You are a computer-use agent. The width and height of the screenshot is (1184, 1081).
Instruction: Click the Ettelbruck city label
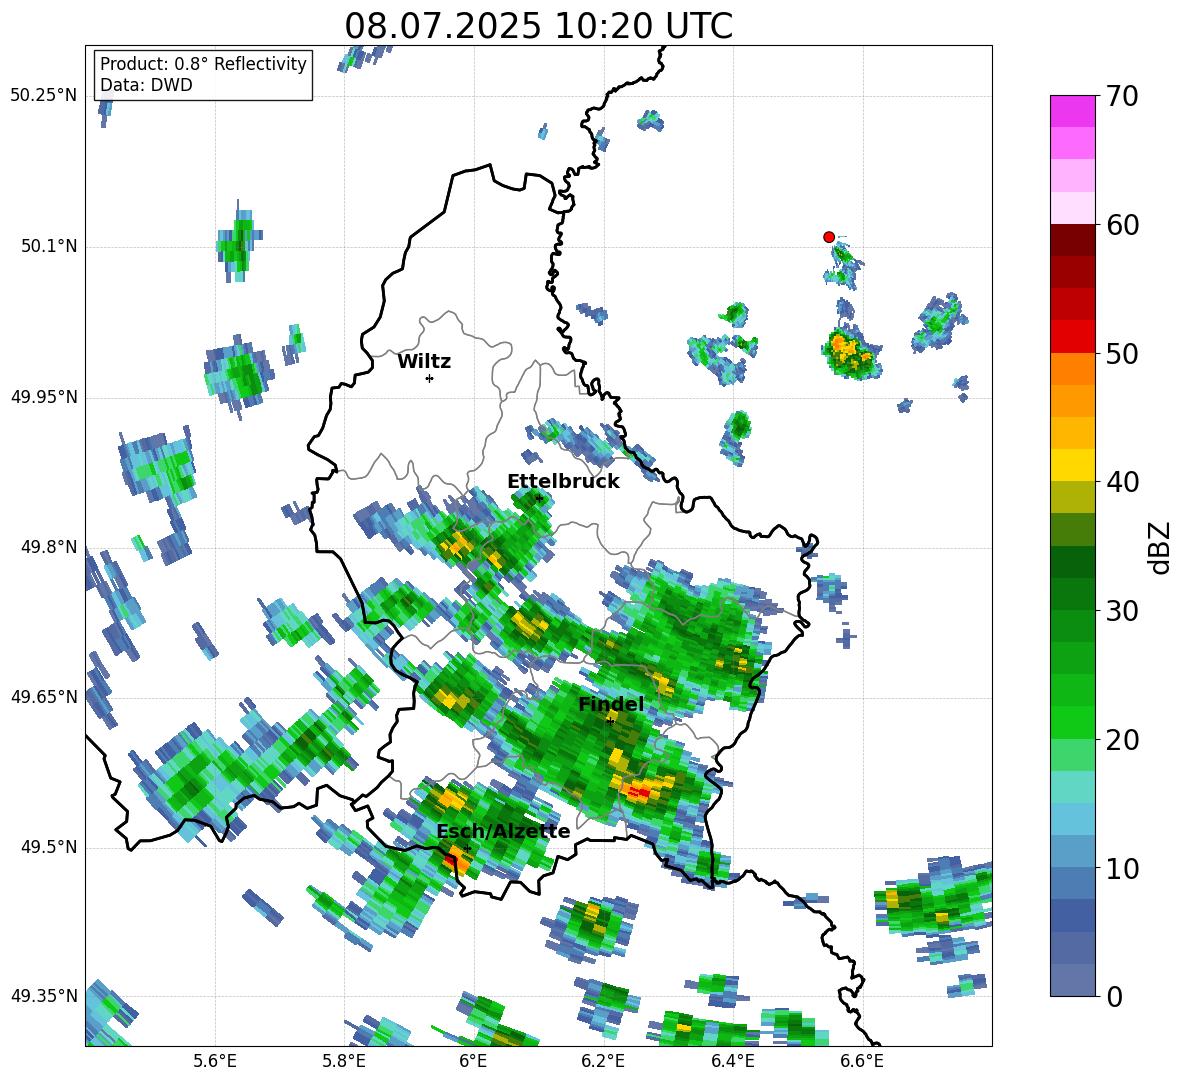pos(563,482)
